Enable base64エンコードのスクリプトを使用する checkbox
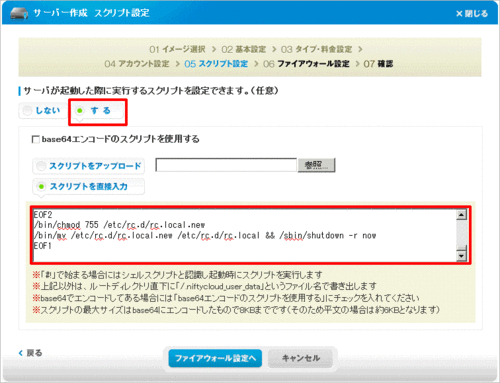Screen dimensions: 500x383 [x=35, y=139]
